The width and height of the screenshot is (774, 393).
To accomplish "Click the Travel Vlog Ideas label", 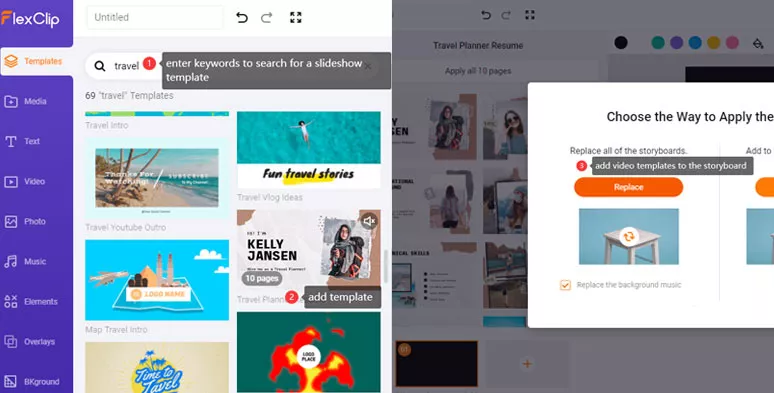I will point(270,197).
